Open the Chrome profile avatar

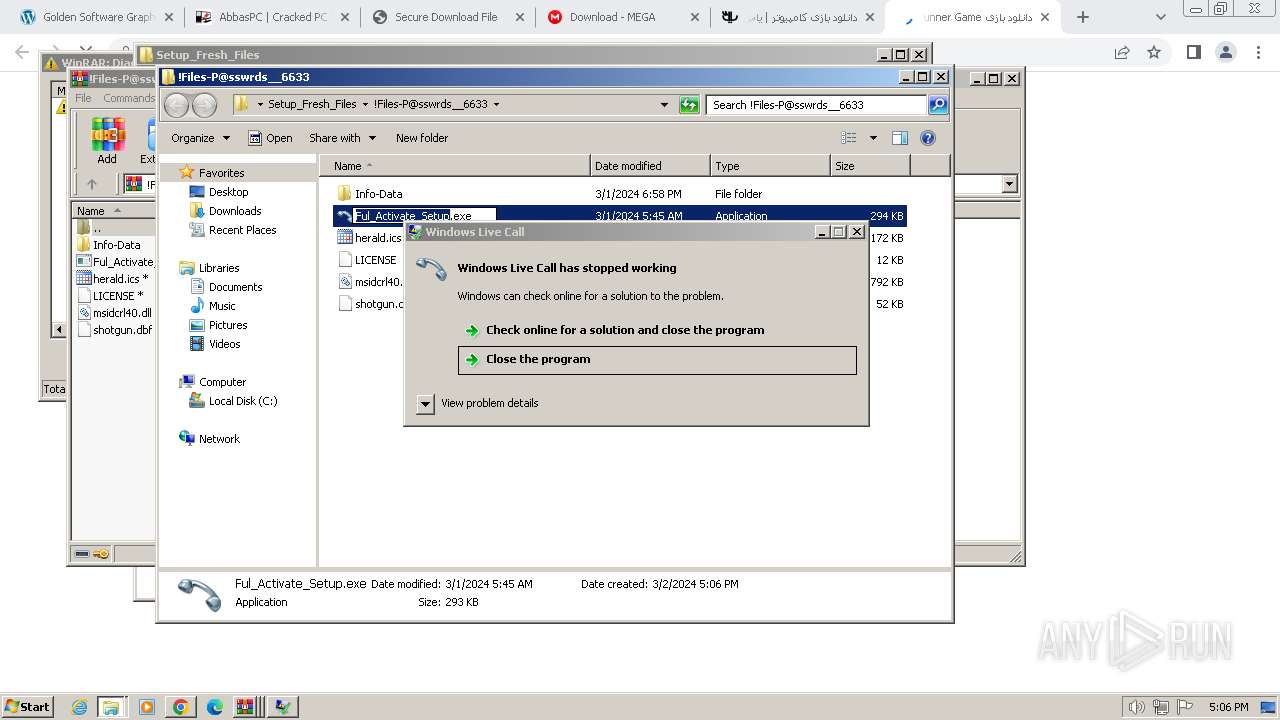pos(1226,52)
